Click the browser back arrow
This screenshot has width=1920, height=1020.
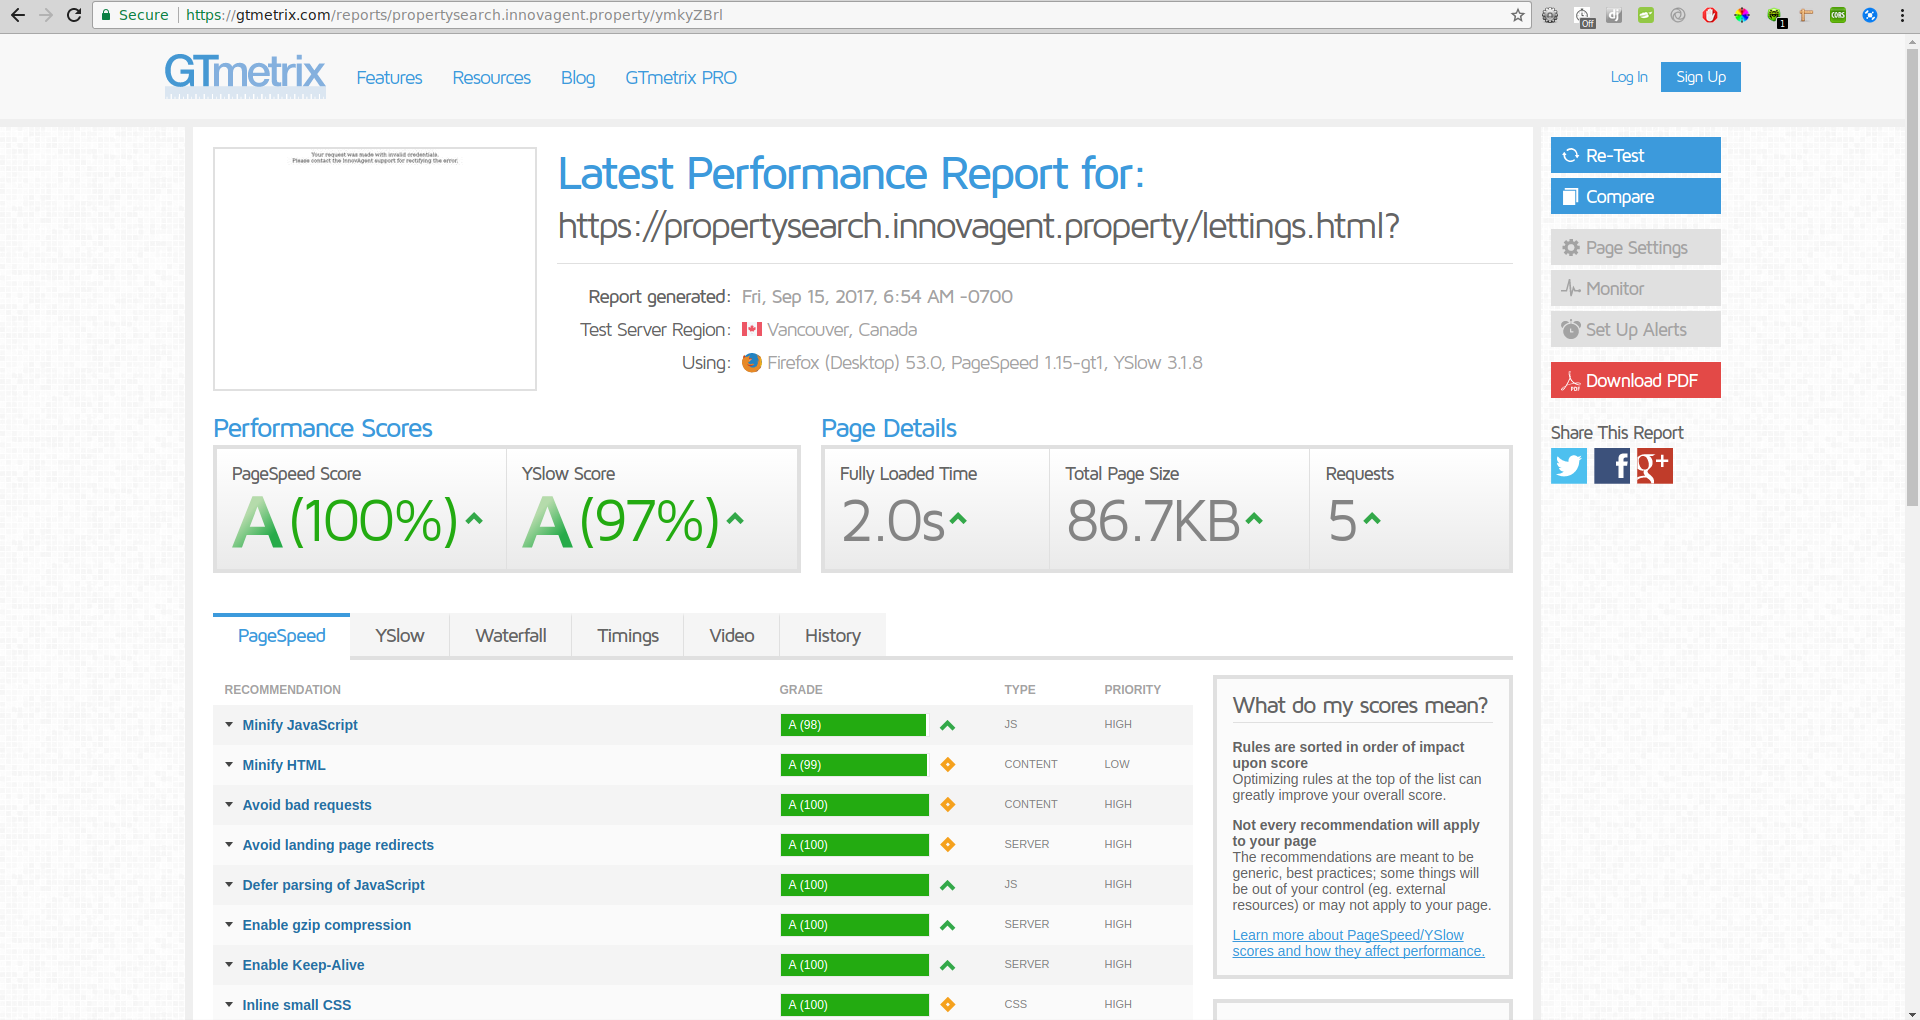click(x=18, y=15)
